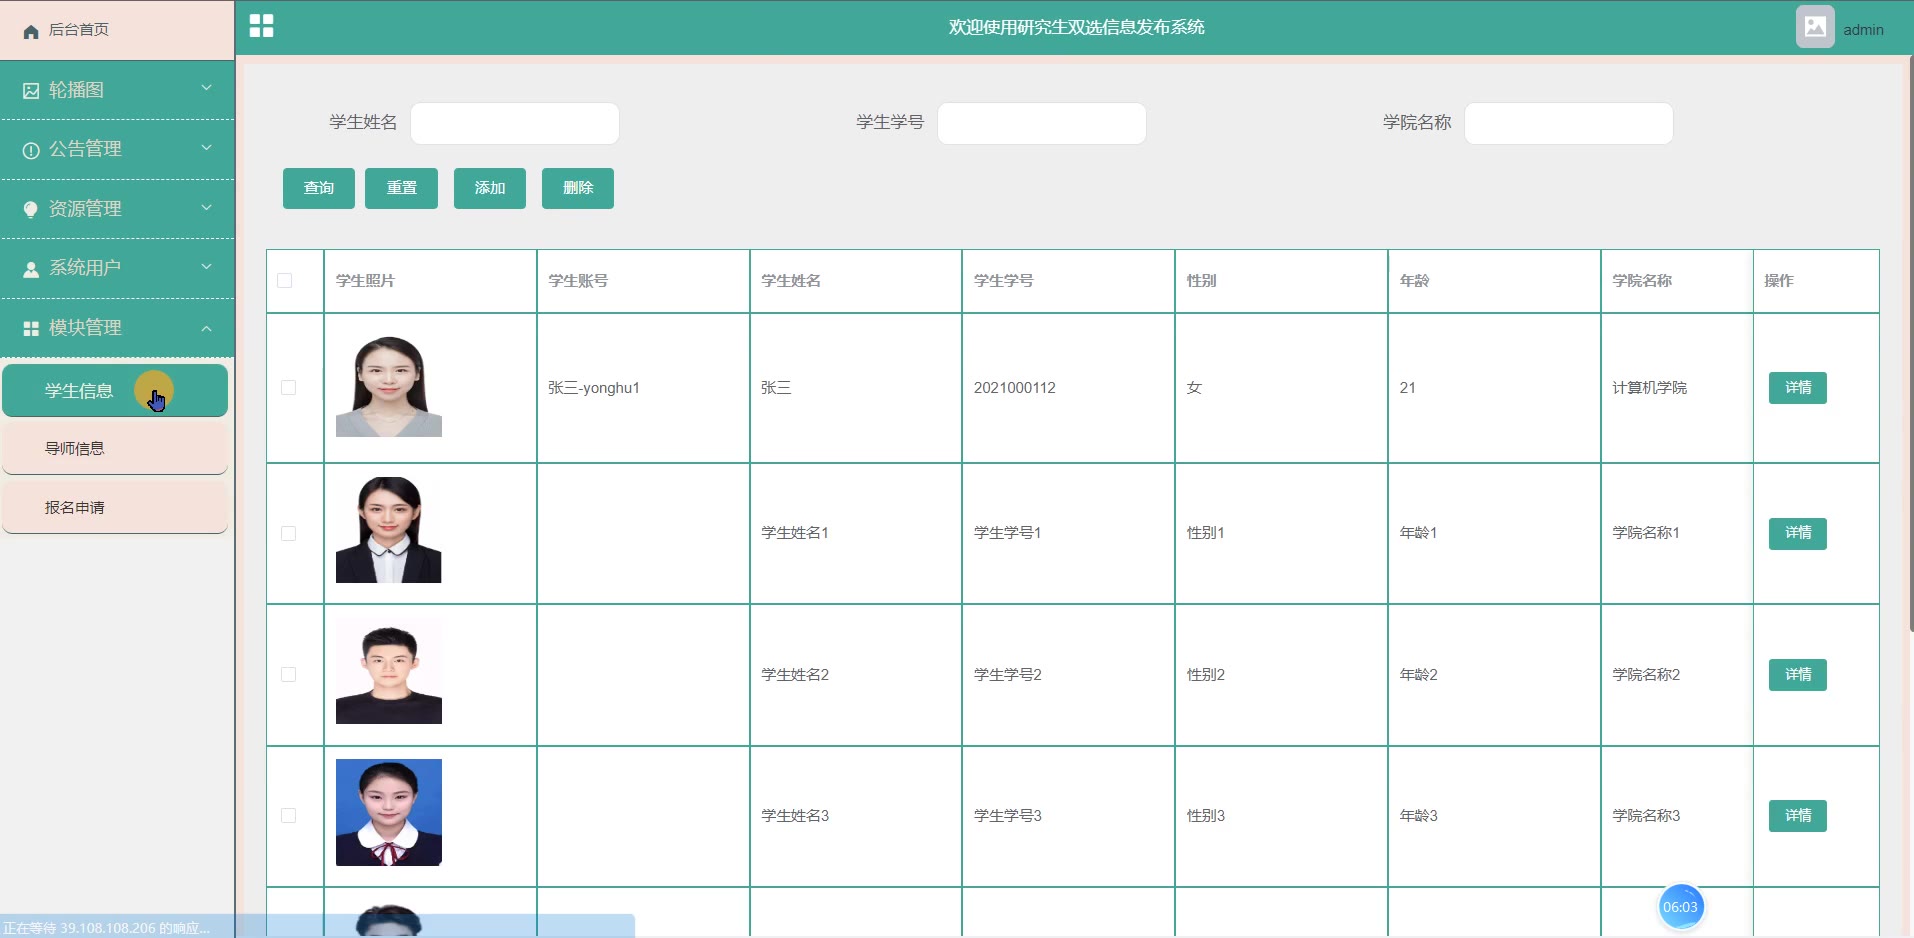Click the photo in 学生姓名3 row
The width and height of the screenshot is (1914, 938).
coord(389,812)
